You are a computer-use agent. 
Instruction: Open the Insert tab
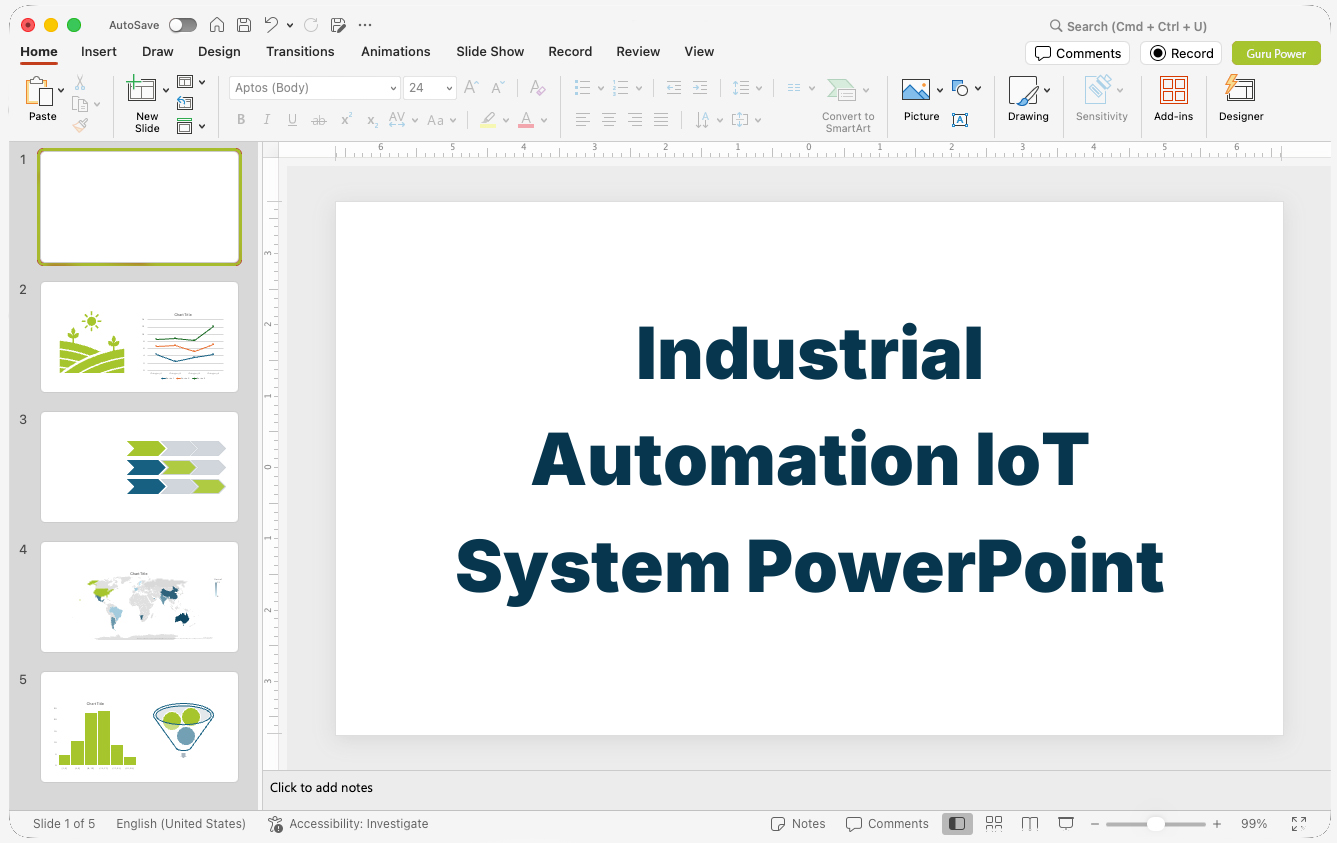click(99, 52)
